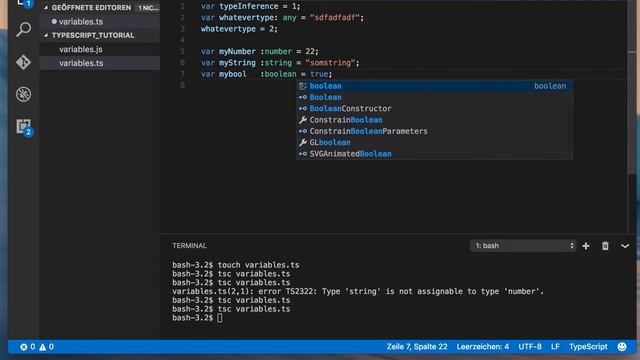Choose 'GLboolean' suggestion

[x=434, y=142]
